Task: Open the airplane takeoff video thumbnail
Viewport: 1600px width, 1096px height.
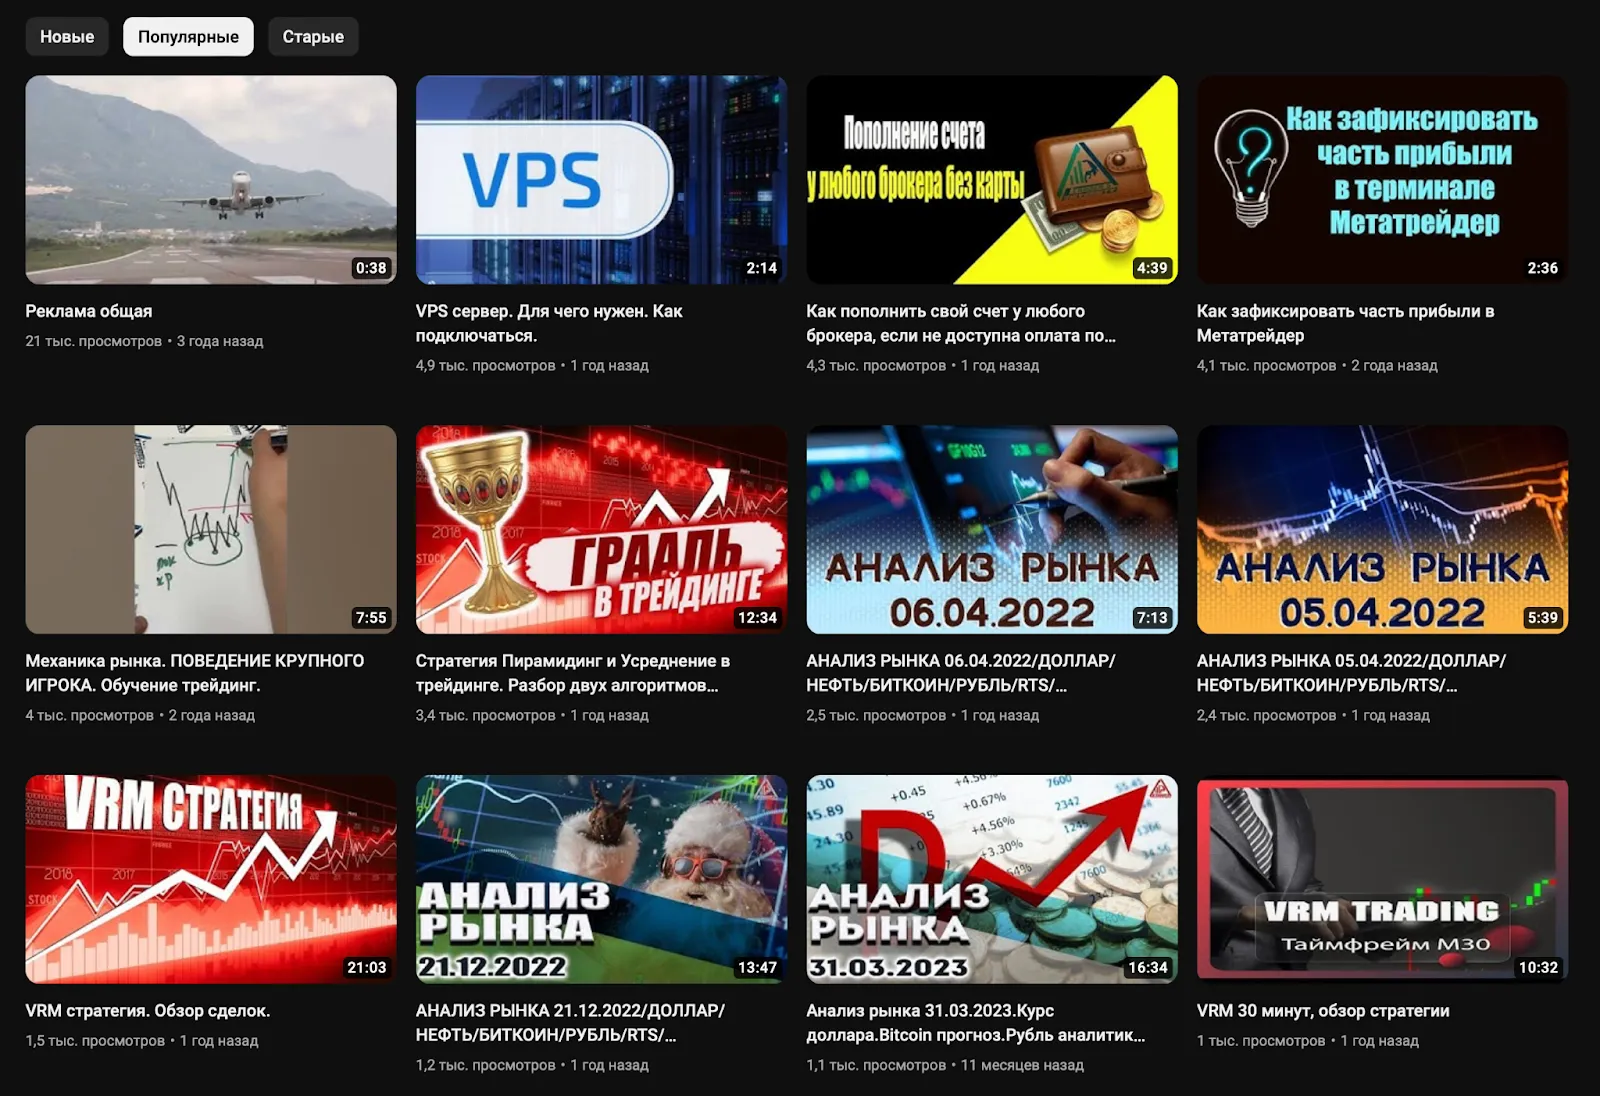Action: [x=211, y=180]
